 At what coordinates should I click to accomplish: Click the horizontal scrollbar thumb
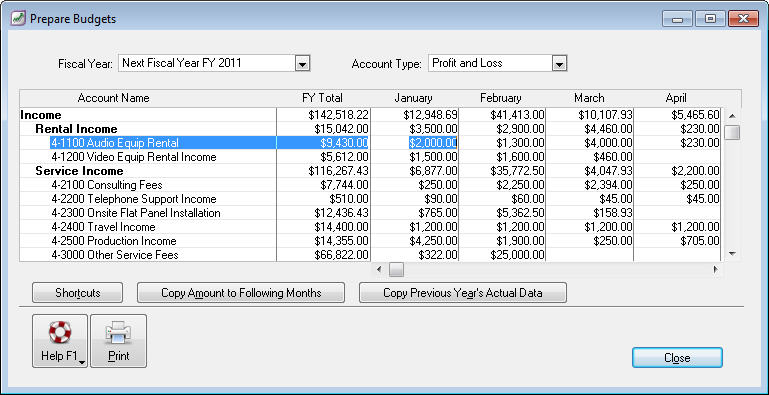coord(396,269)
